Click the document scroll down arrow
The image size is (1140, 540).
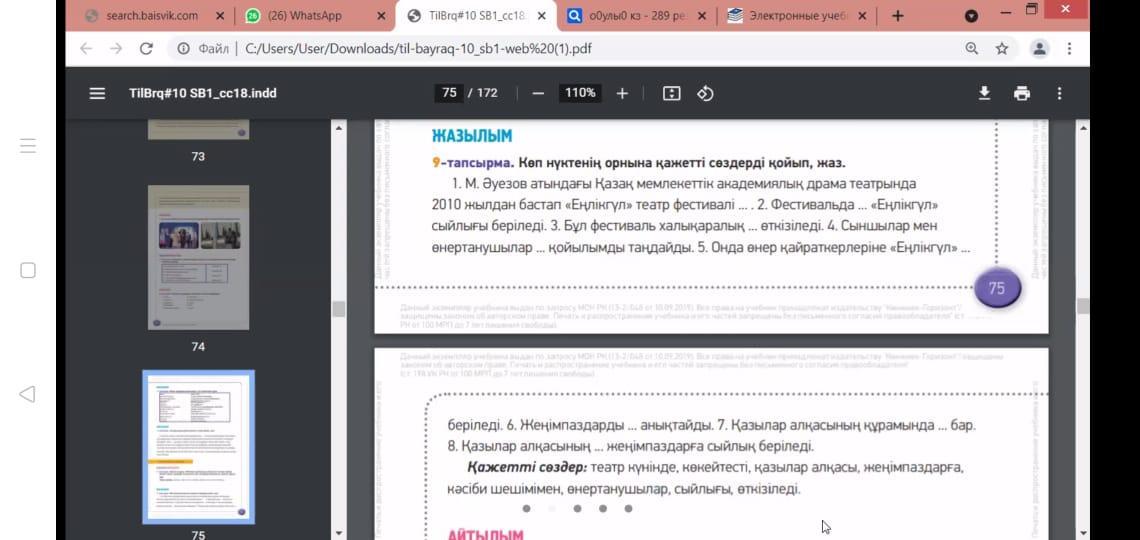click(x=1083, y=533)
